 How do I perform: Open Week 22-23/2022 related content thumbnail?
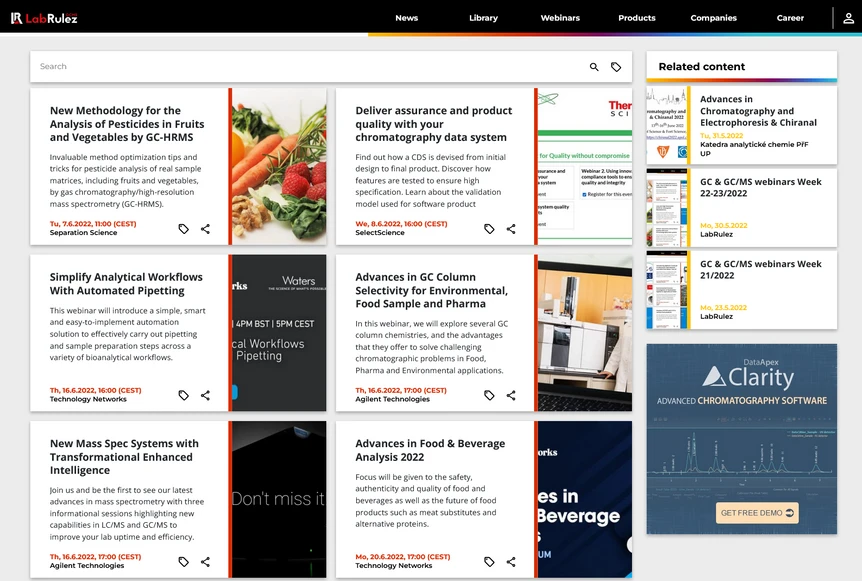pyautogui.click(x=666, y=208)
